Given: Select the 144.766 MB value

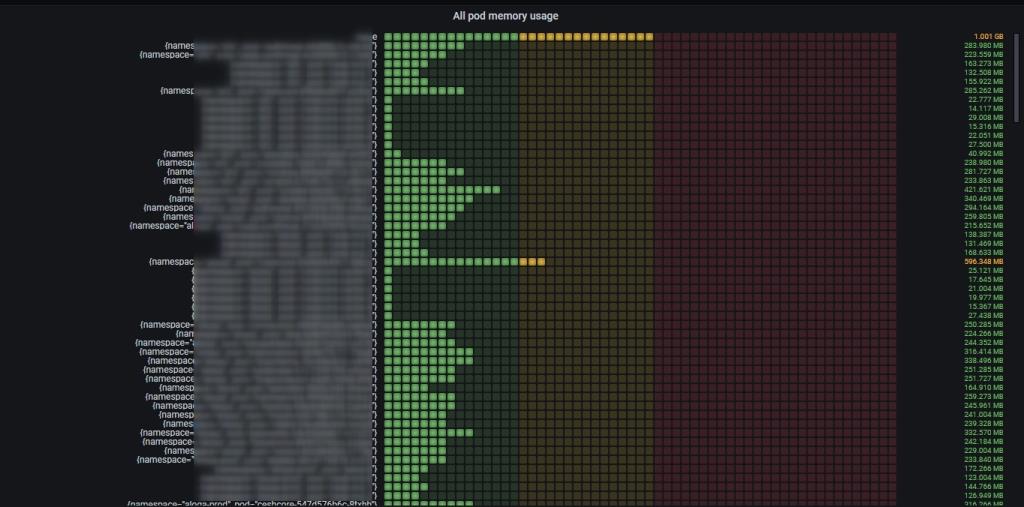Looking at the screenshot, I should coord(984,486).
